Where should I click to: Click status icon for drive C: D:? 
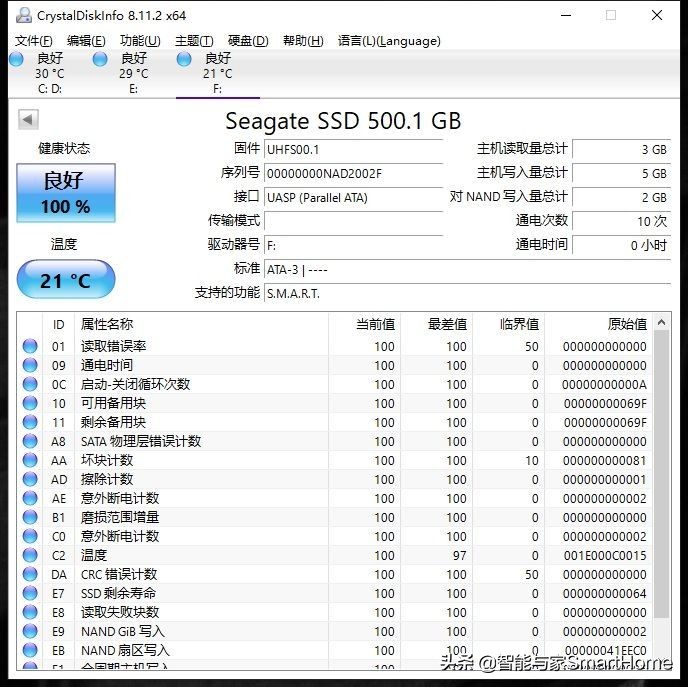[x=16, y=59]
